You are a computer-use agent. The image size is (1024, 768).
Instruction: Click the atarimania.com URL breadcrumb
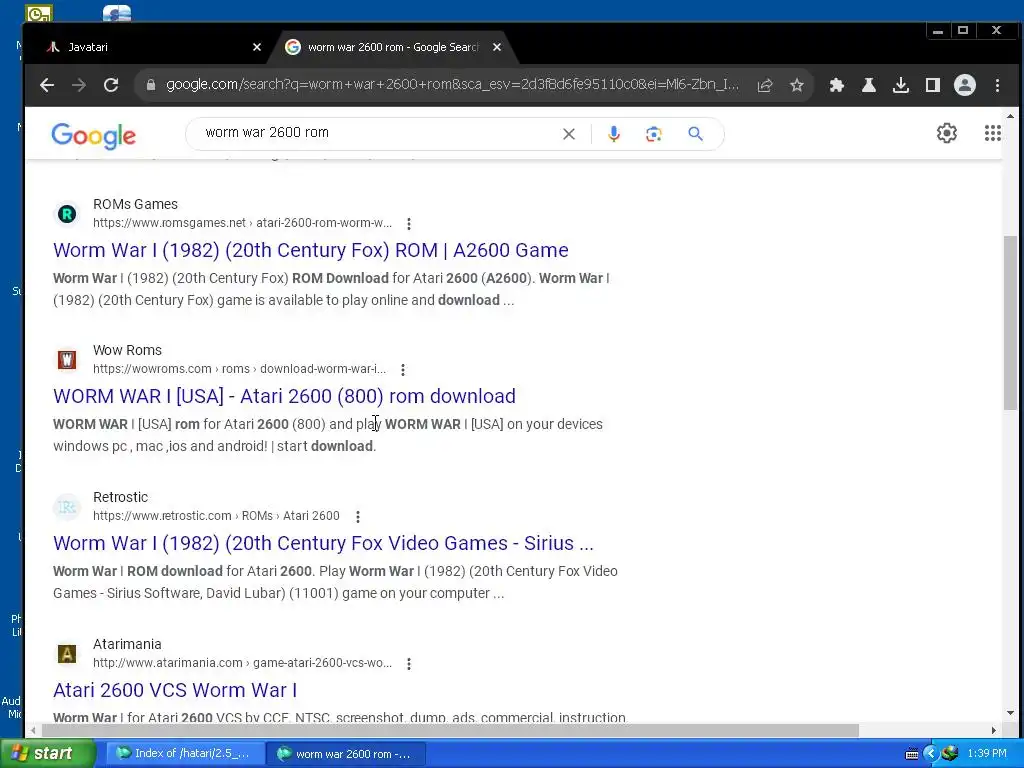242,663
